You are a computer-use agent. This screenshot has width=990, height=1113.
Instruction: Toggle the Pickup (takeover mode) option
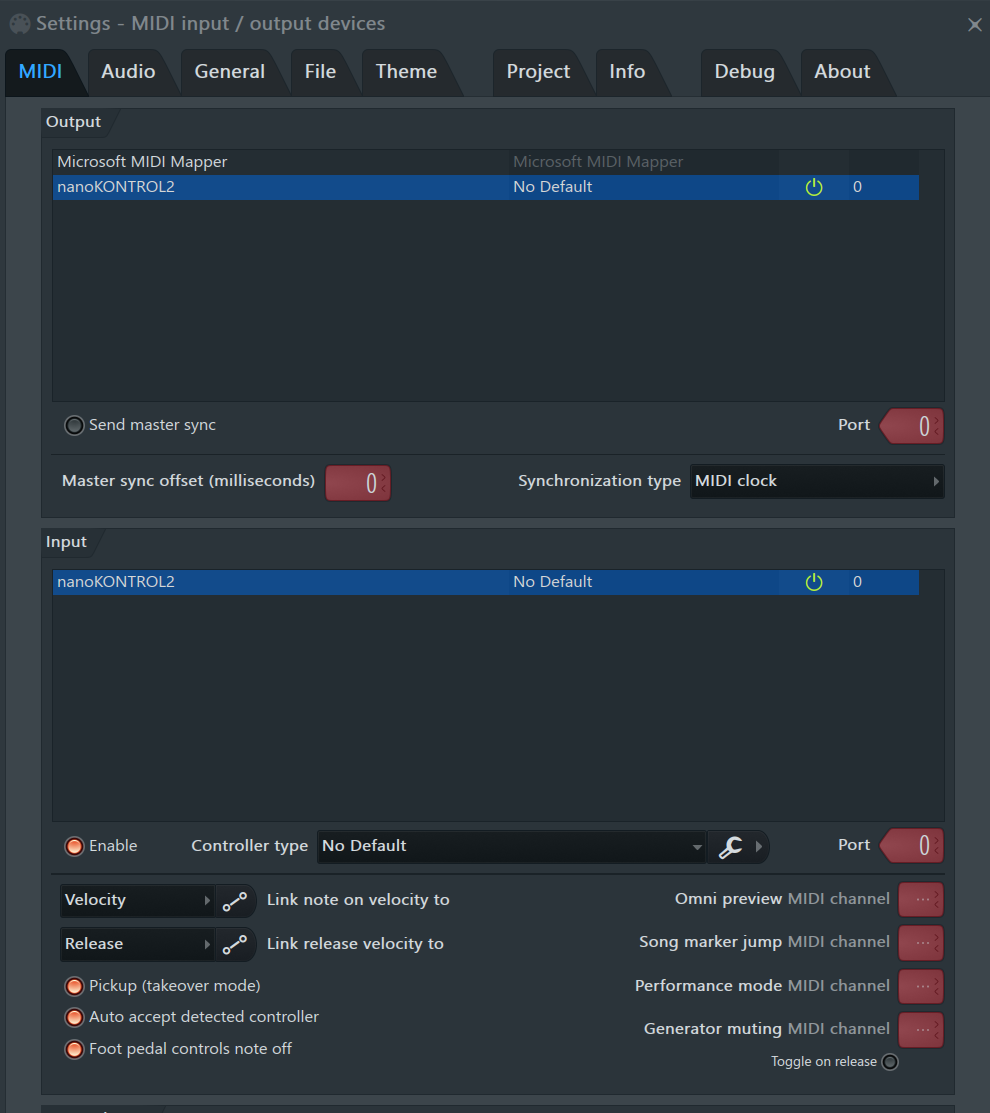tap(74, 986)
